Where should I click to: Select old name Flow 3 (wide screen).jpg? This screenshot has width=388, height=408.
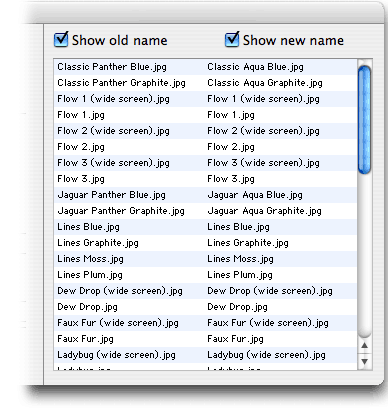113,163
